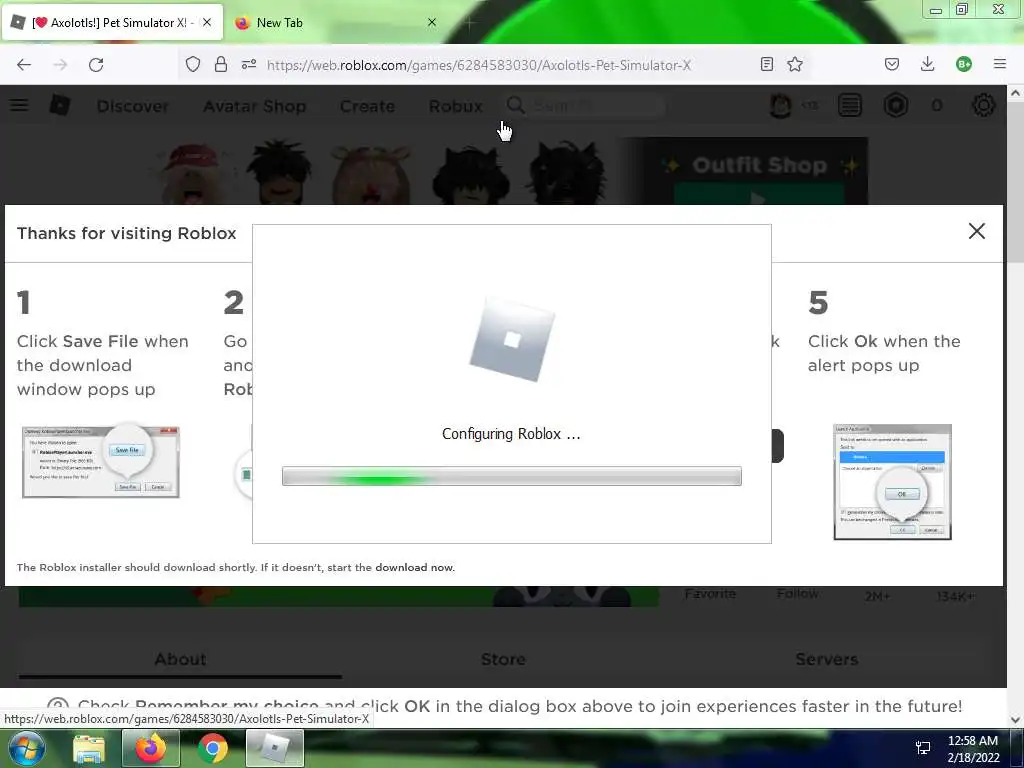
Task: Open the Firefox application menu
Action: pyautogui.click(x=999, y=64)
